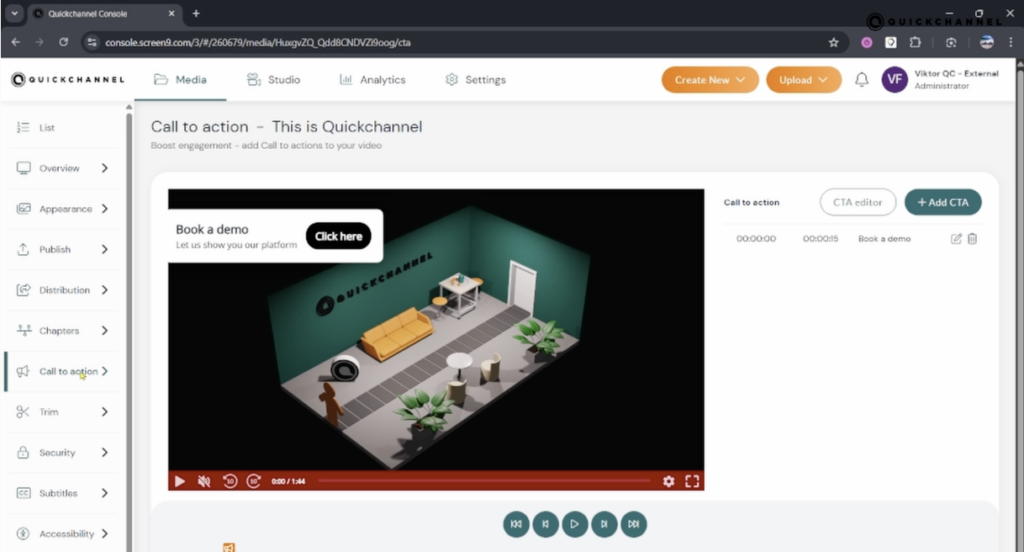Expand the Security section chevron
Viewport: 1024px width, 552px height.
[104, 452]
